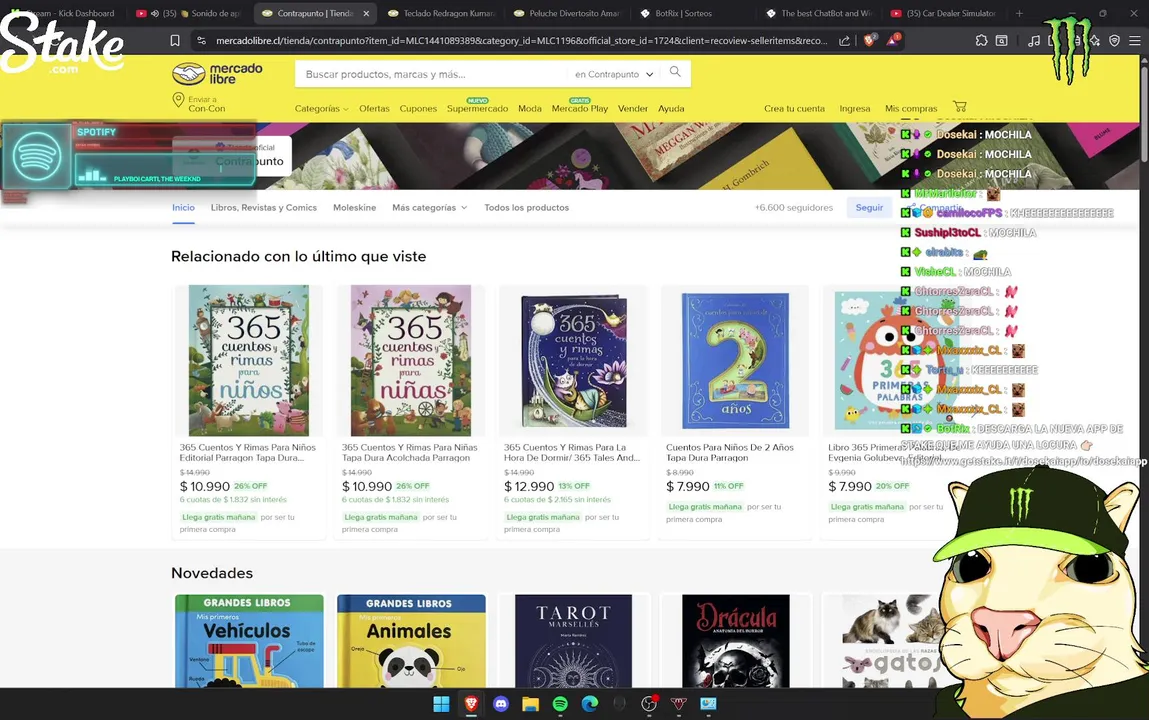Click the Seguir button for the store
Screen dimensions: 1149x720
(x=869, y=207)
